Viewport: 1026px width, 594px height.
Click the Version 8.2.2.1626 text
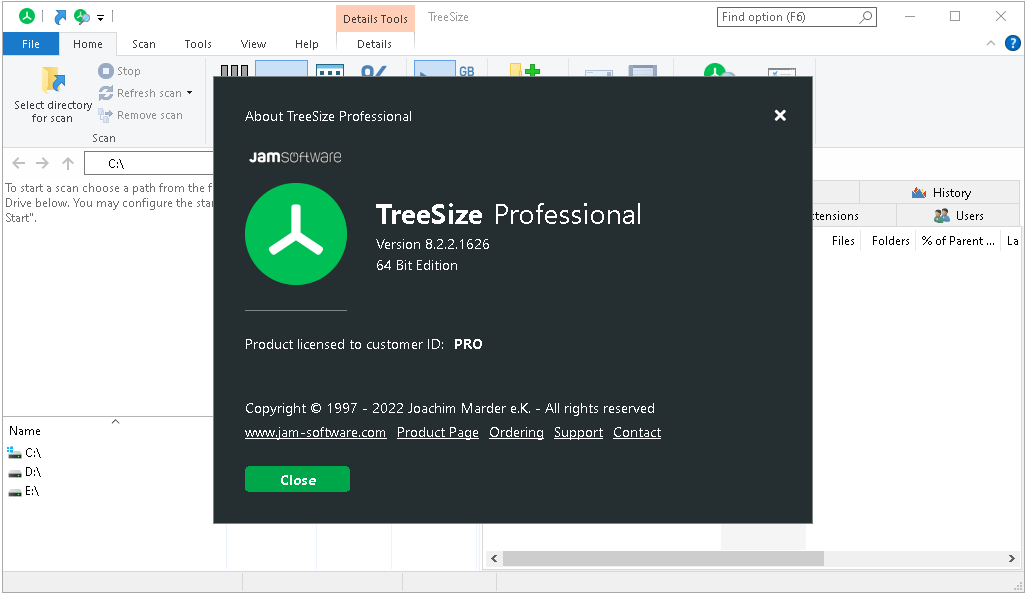click(433, 244)
